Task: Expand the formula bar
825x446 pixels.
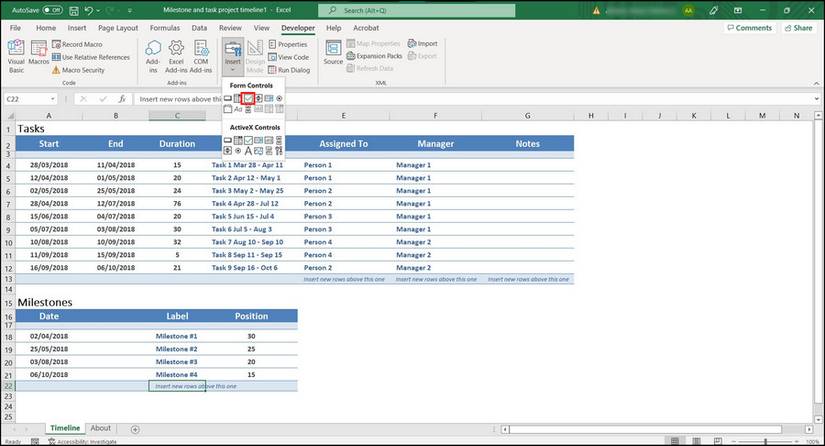Action: (816, 99)
